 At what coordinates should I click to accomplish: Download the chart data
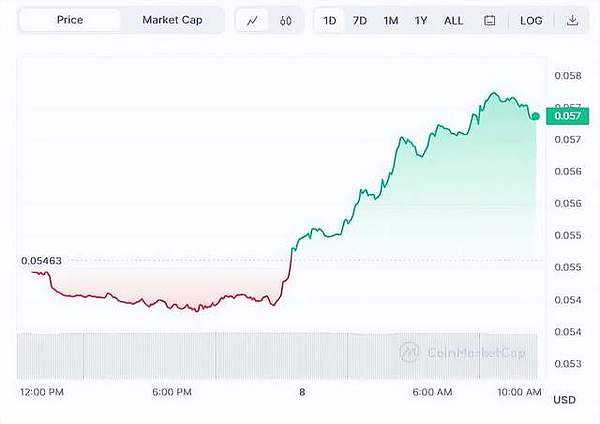(x=572, y=20)
